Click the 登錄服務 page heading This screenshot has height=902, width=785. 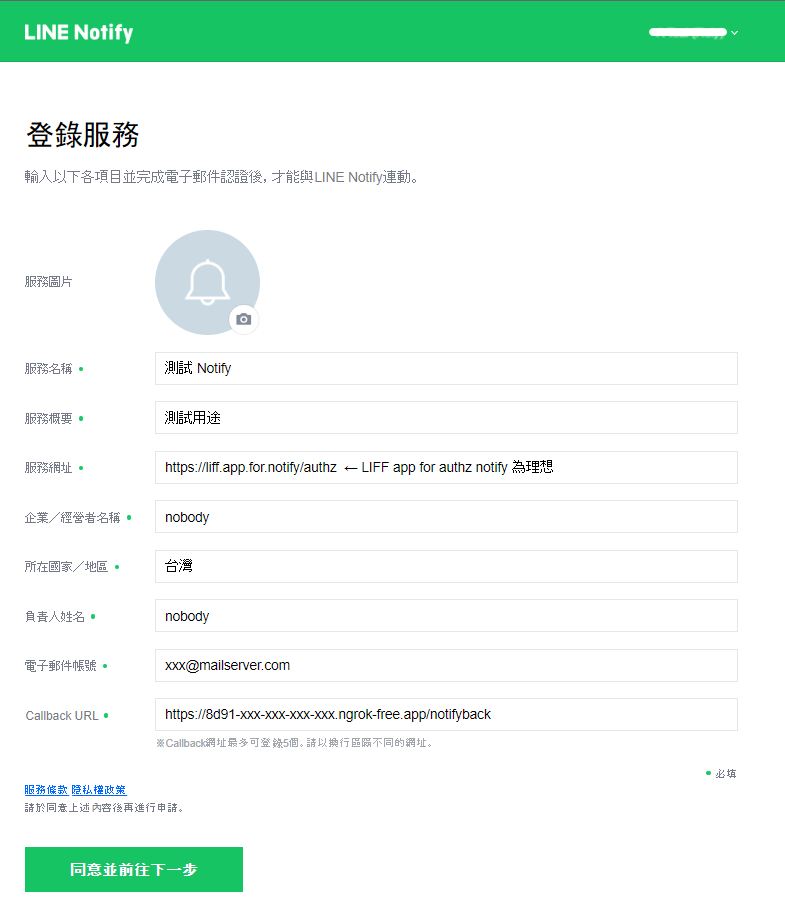82,135
